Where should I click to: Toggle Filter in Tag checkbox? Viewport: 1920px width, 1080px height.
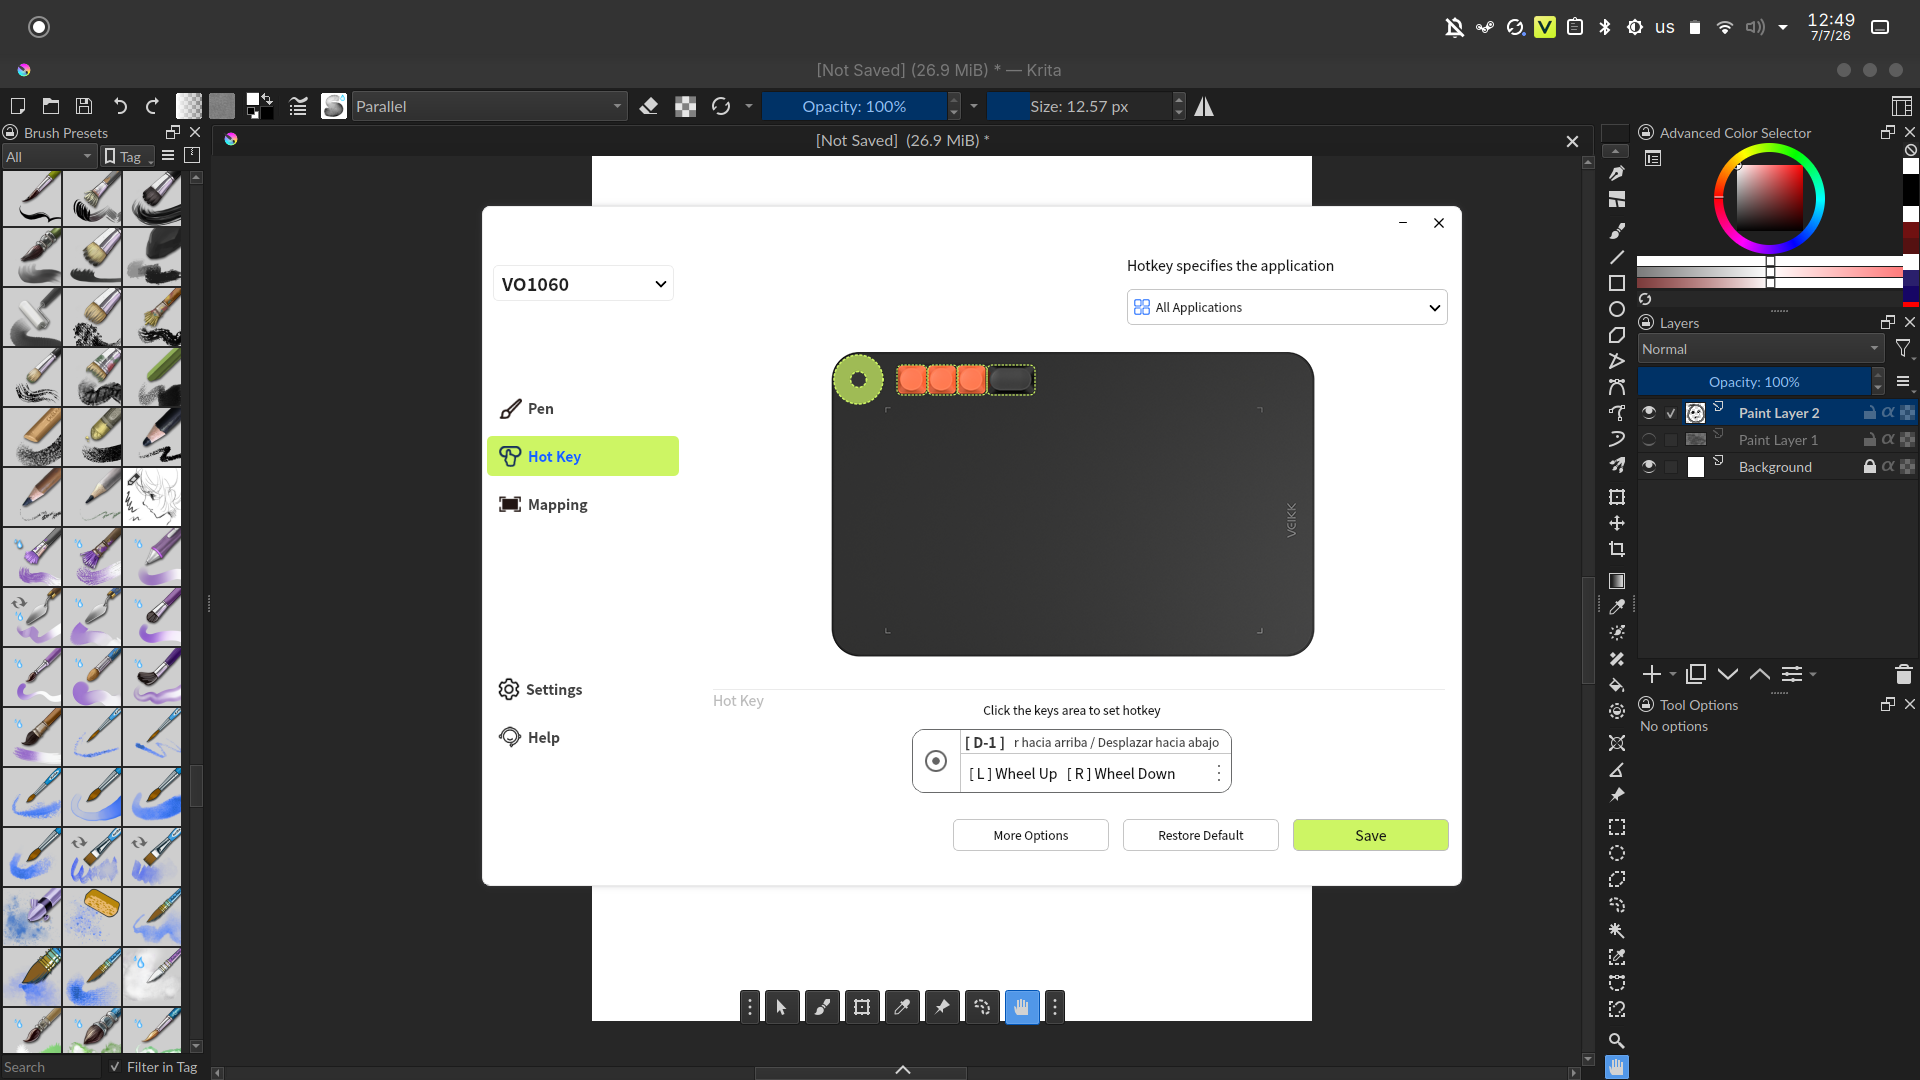click(x=115, y=1067)
